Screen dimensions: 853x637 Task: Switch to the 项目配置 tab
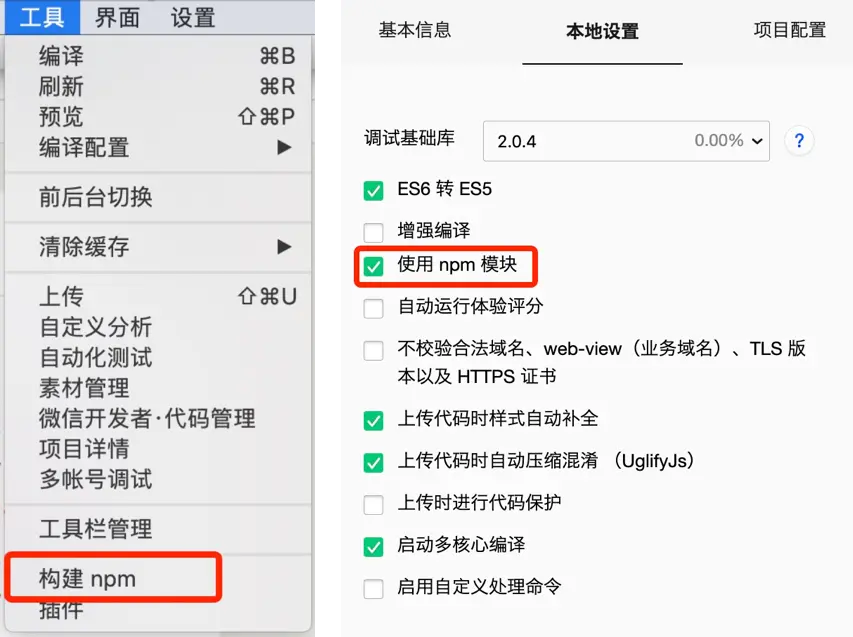(x=789, y=30)
